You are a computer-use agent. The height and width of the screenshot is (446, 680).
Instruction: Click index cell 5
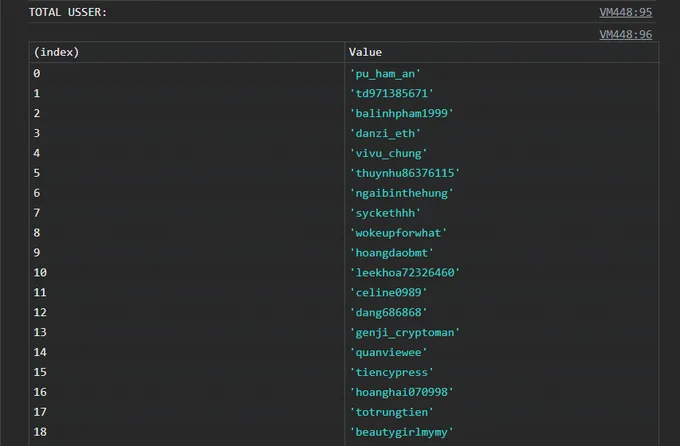(x=186, y=173)
